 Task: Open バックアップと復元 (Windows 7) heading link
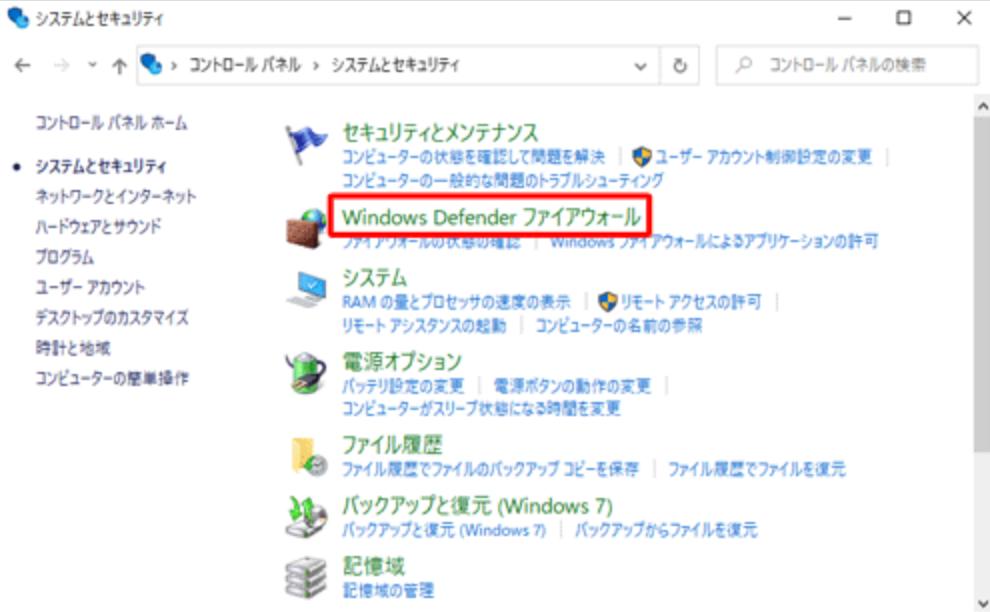click(x=477, y=506)
